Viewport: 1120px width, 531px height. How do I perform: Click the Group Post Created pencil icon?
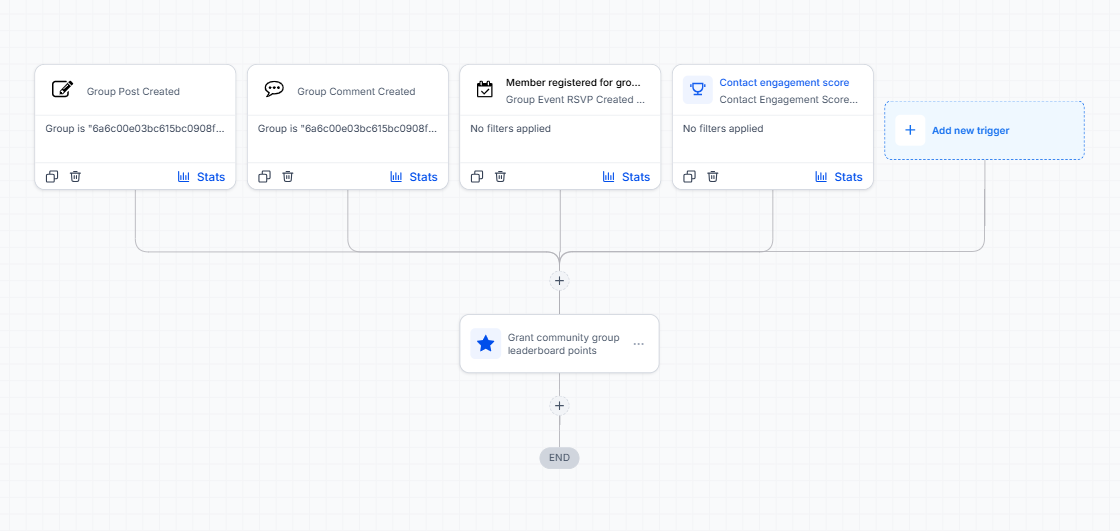[63, 89]
